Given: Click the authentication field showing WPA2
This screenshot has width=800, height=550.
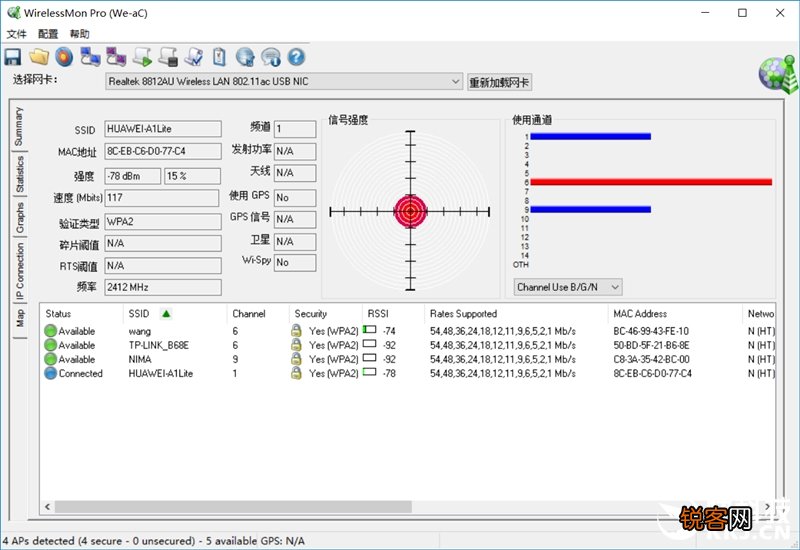Looking at the screenshot, I should [x=163, y=222].
